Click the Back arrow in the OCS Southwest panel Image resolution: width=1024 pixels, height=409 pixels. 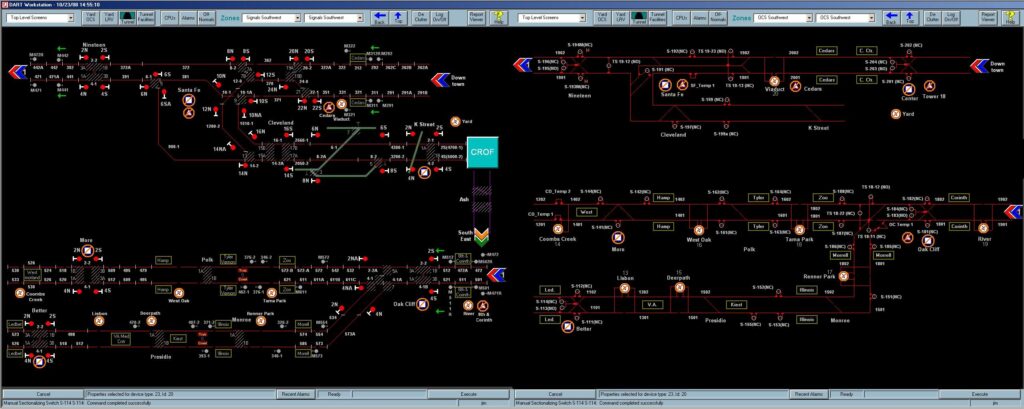coord(891,18)
